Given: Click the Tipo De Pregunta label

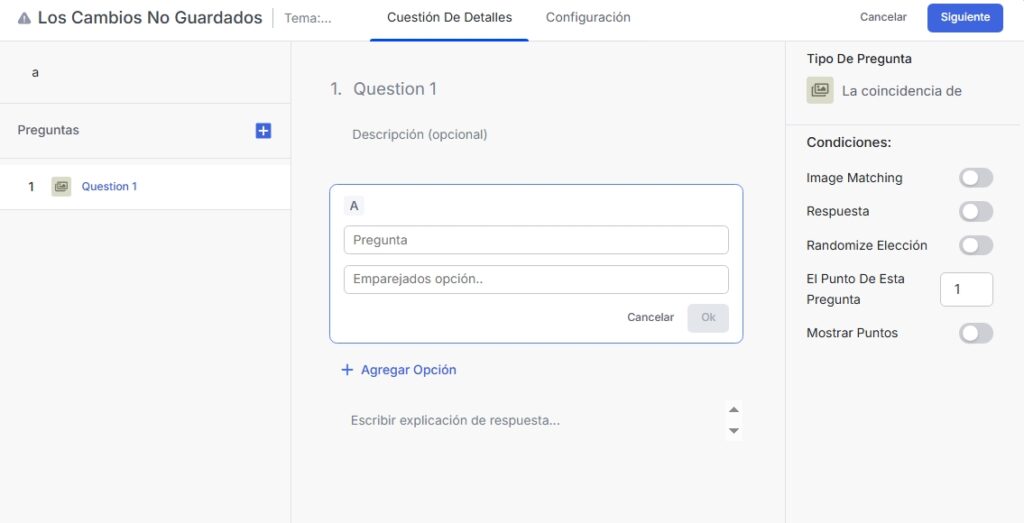Looking at the screenshot, I should (859, 59).
